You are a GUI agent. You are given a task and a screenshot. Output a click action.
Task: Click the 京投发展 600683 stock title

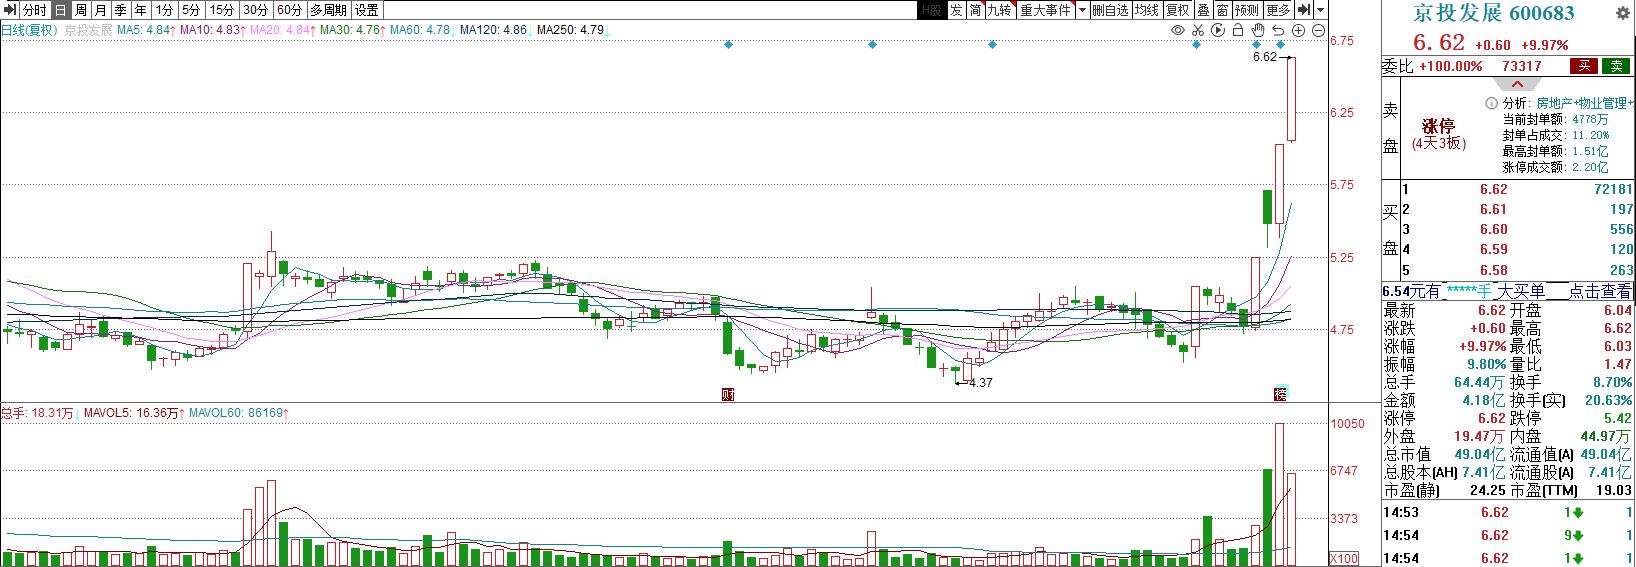pos(1493,13)
